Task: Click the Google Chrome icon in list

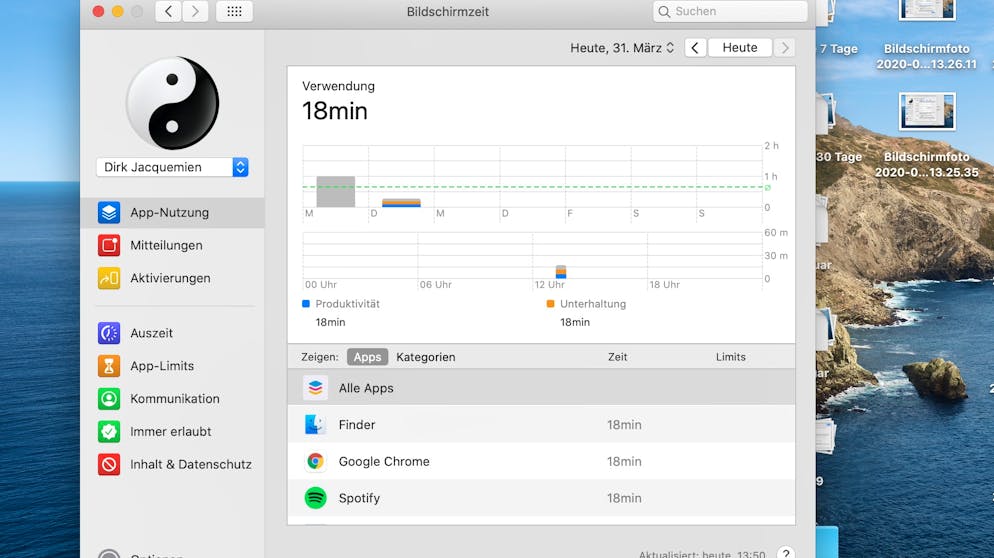Action: [315, 461]
